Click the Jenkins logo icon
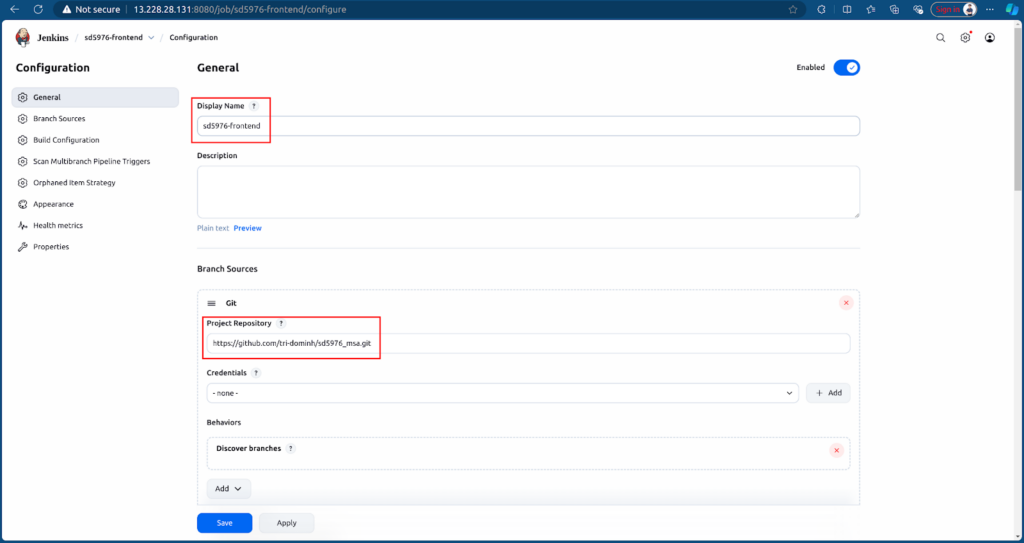 click(23, 38)
